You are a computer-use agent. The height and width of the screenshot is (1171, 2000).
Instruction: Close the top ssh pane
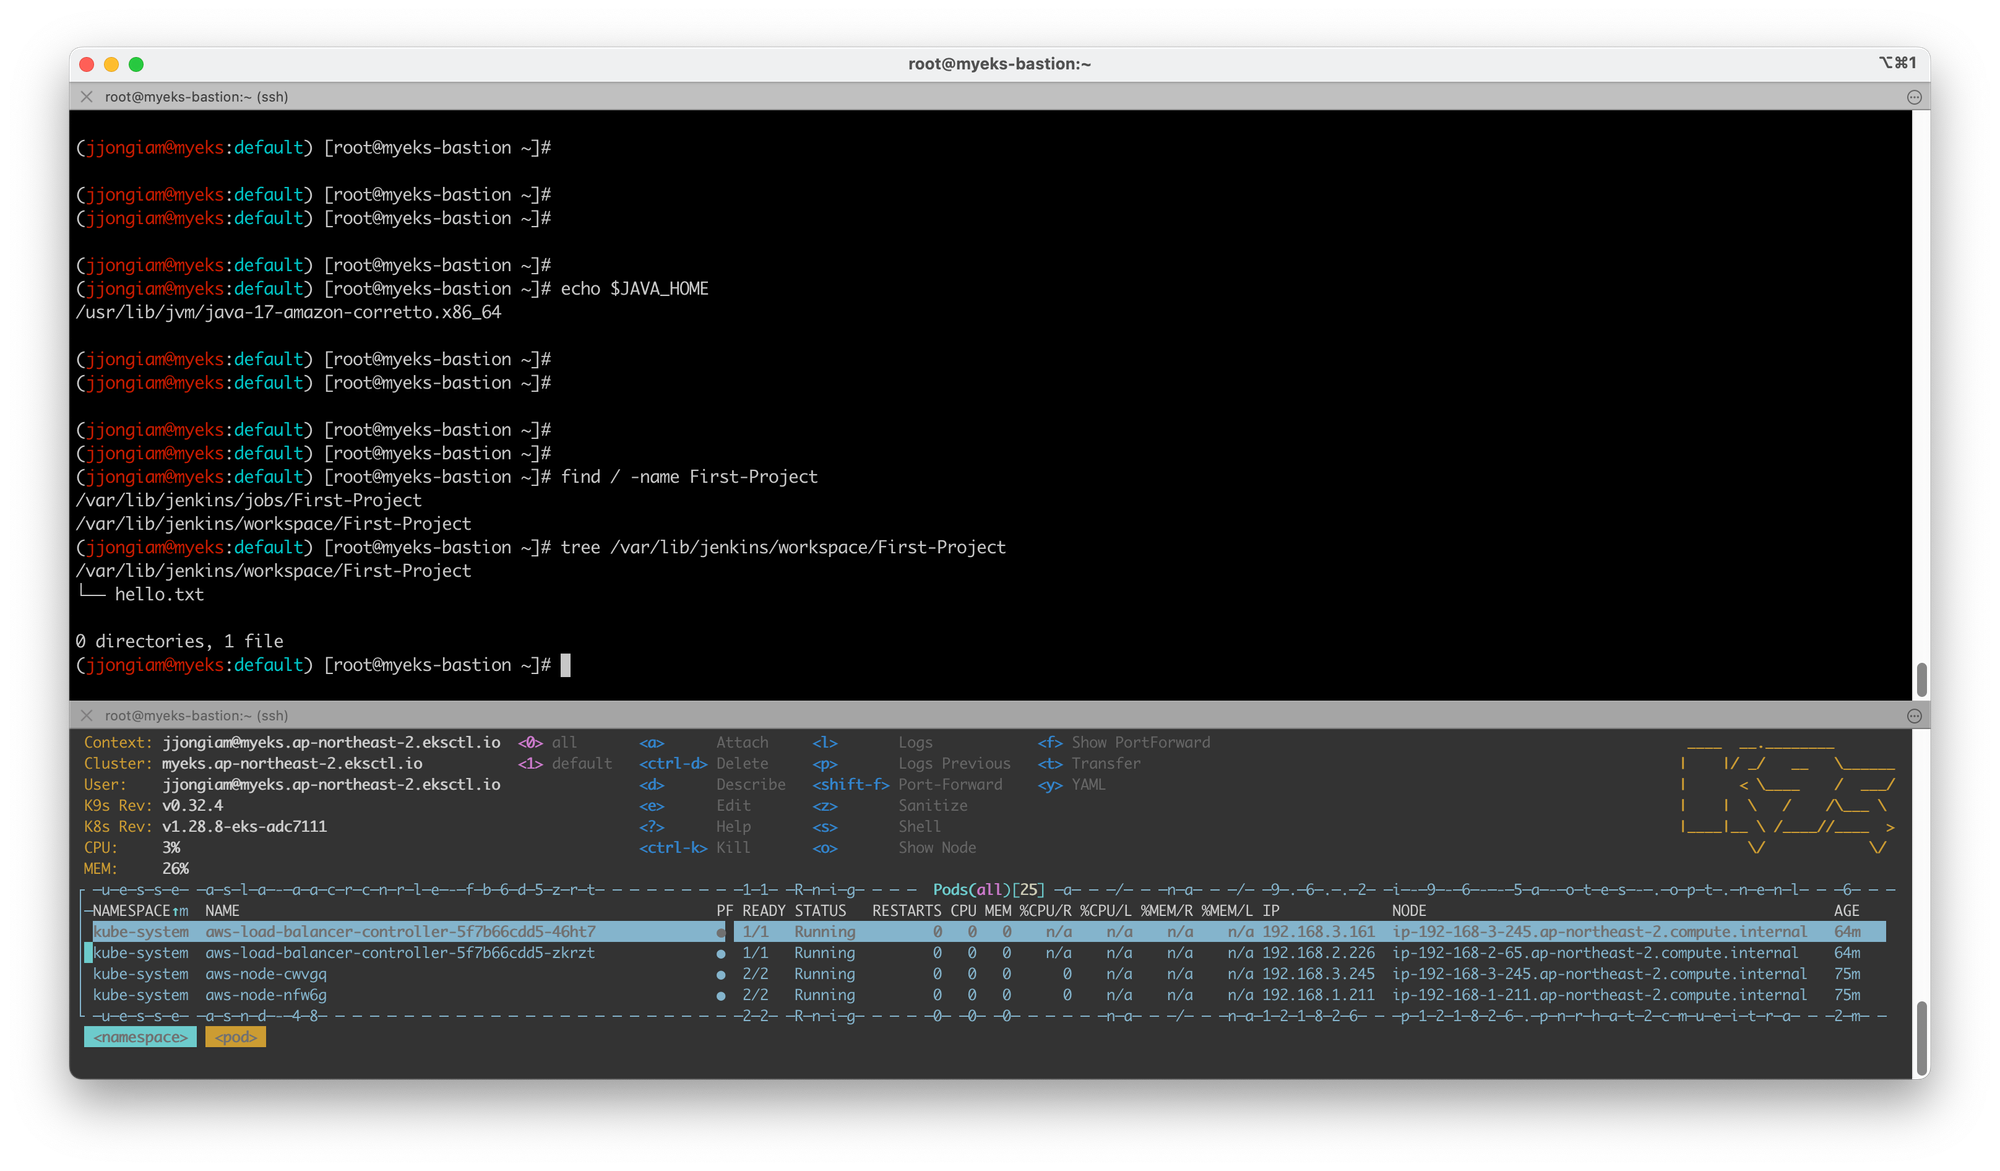pyautogui.click(x=87, y=97)
